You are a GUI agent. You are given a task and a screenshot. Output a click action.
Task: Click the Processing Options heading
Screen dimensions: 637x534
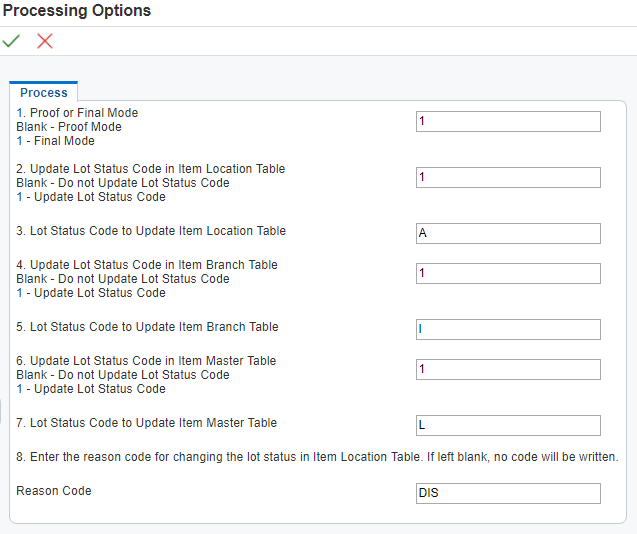tap(77, 11)
